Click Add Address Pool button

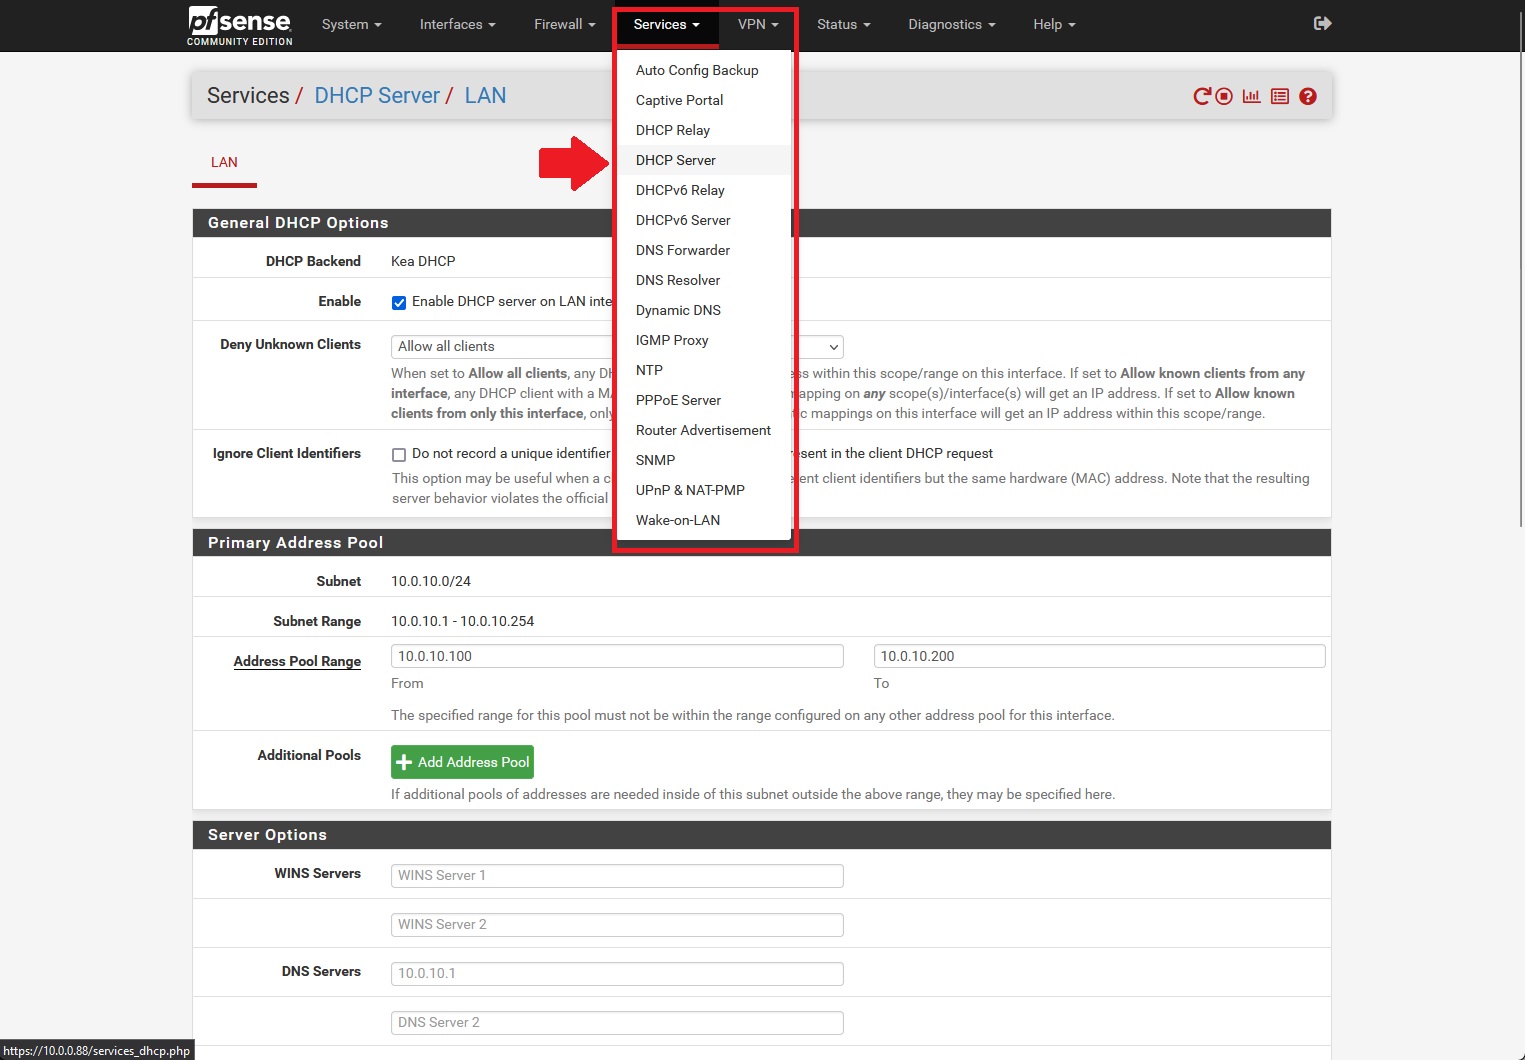pos(462,762)
